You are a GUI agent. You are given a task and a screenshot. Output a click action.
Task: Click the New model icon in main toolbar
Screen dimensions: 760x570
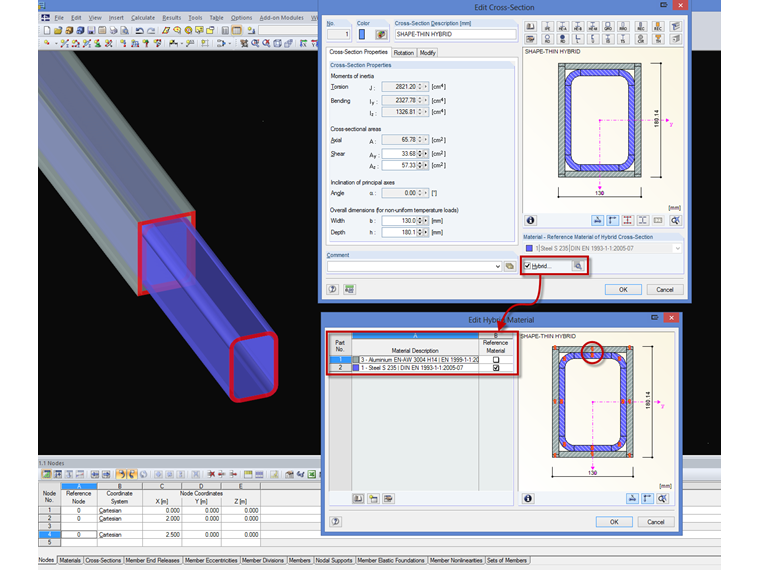point(47,31)
